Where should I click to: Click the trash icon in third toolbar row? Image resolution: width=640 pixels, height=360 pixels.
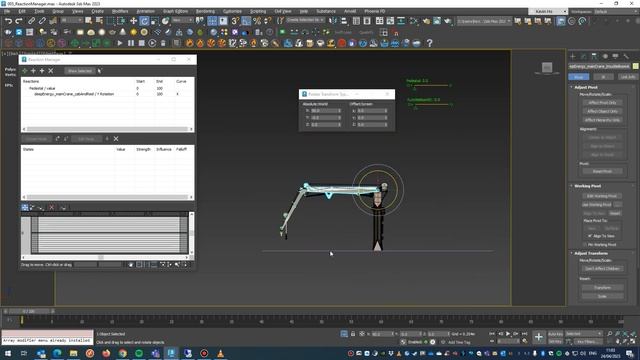[163, 43]
